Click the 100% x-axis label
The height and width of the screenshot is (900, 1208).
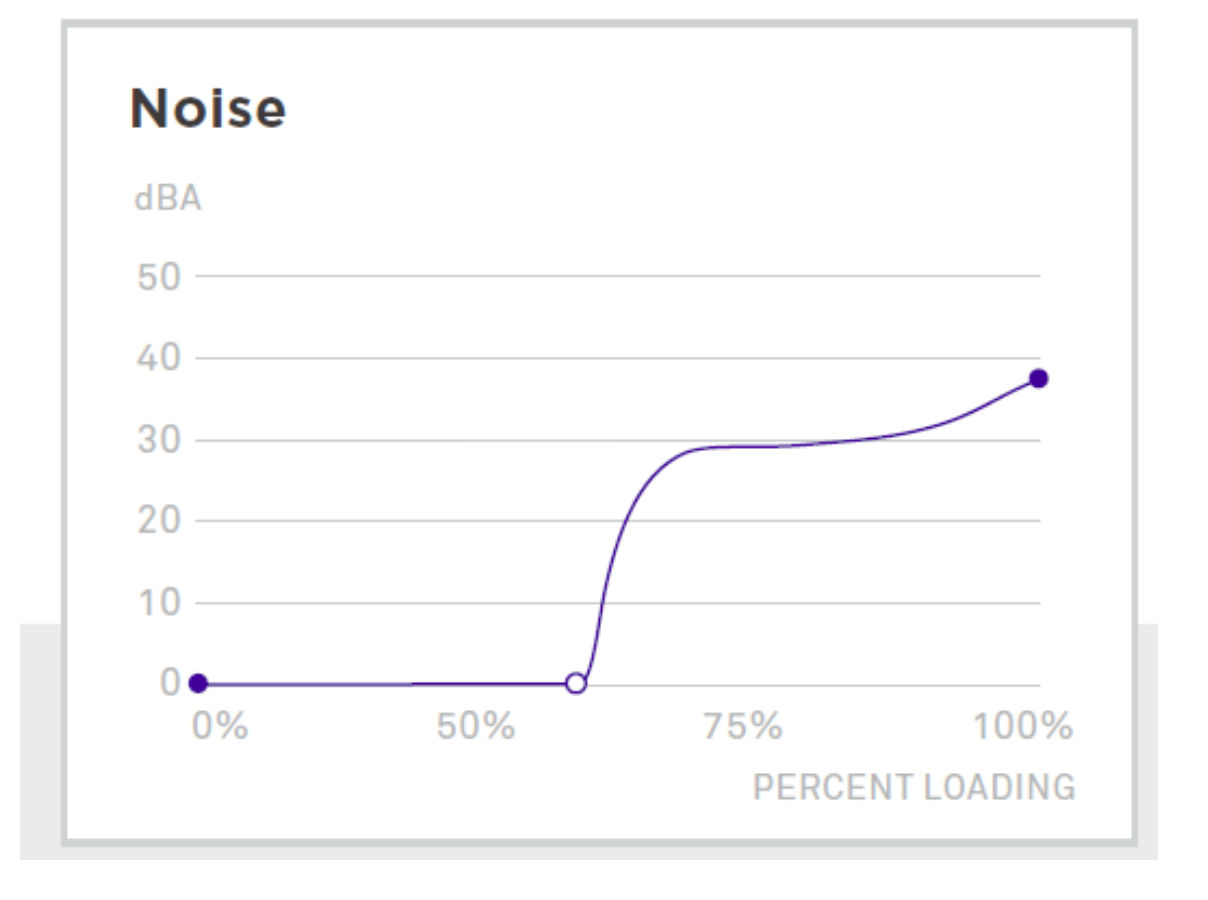(1023, 725)
